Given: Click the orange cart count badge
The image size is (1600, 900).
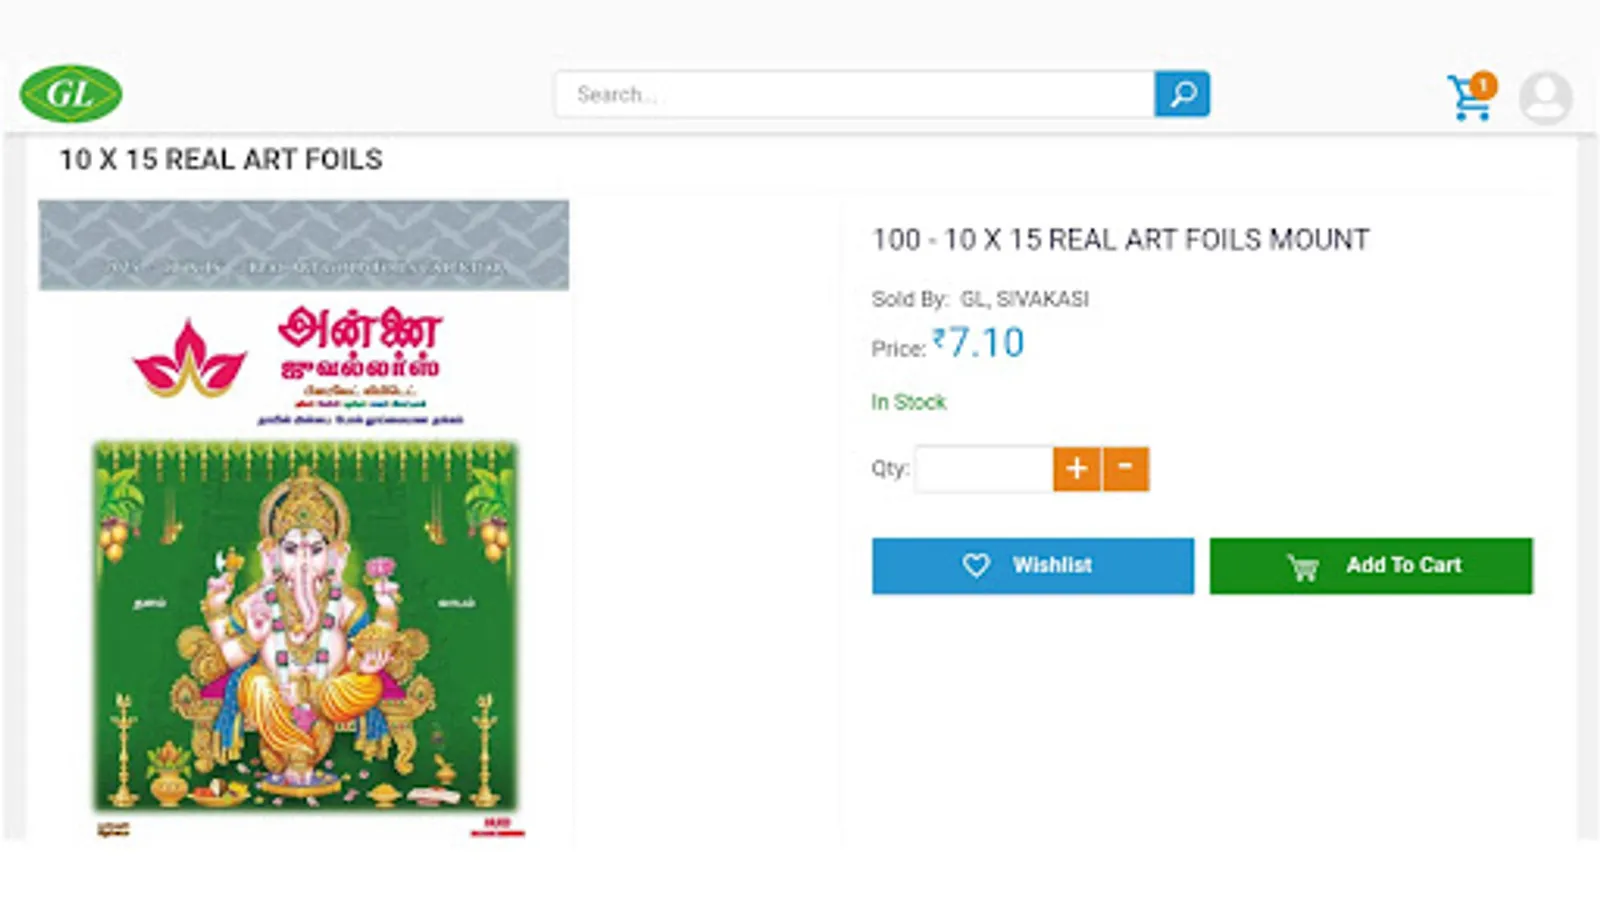Looking at the screenshot, I should click(1483, 85).
